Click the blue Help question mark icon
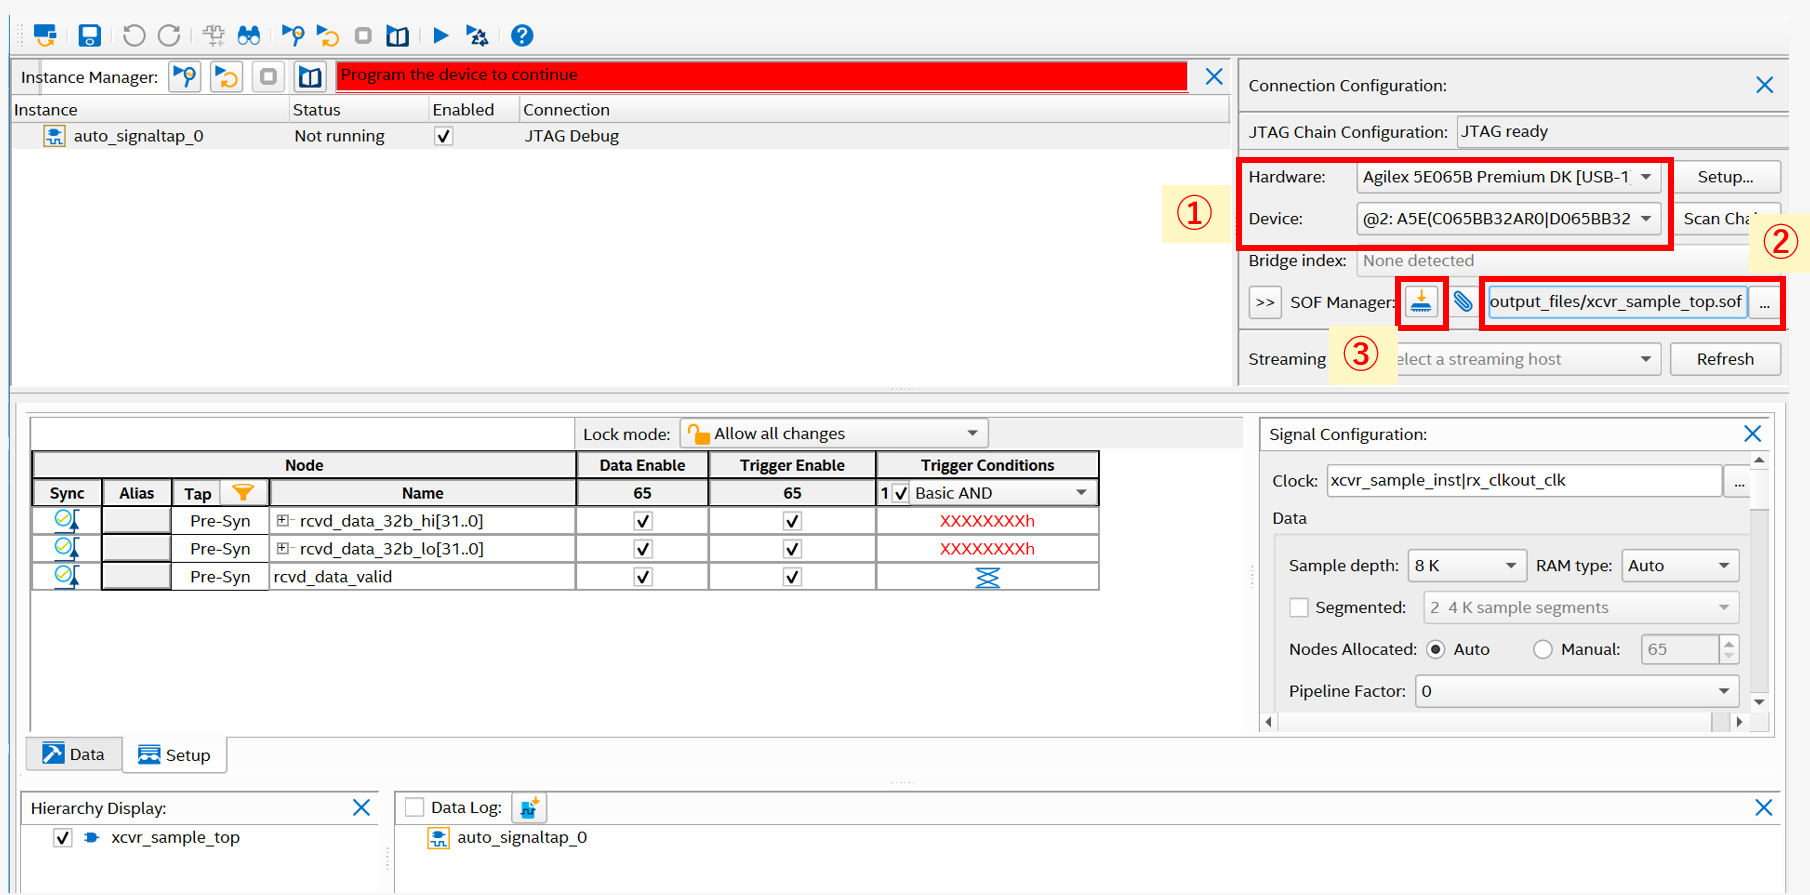The width and height of the screenshot is (1810, 895). tap(522, 36)
